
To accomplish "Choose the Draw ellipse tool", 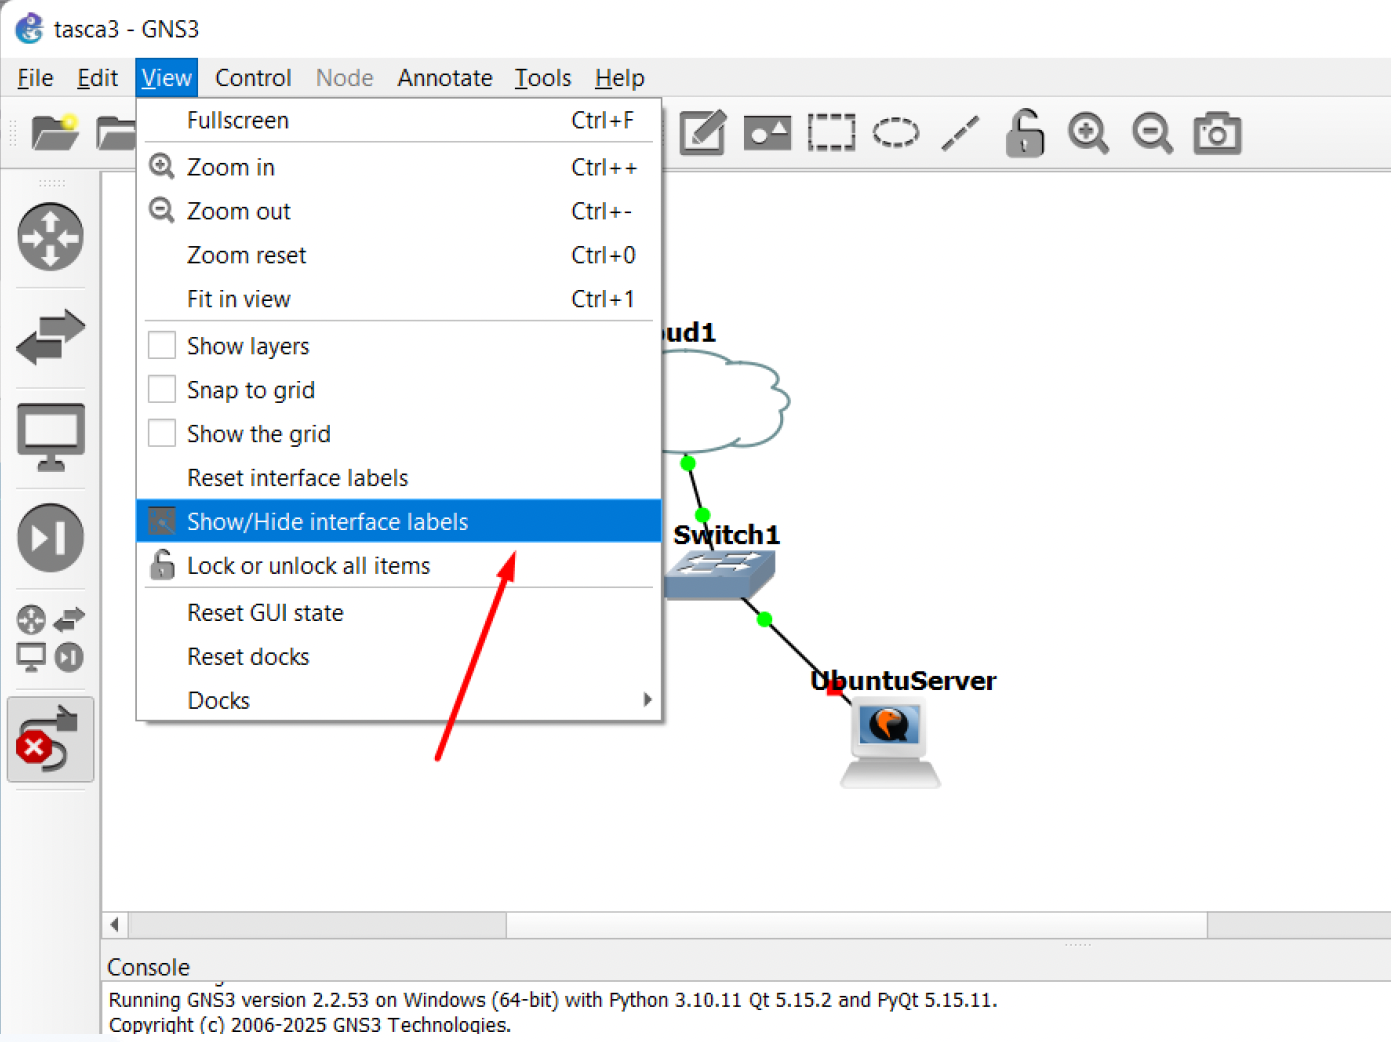I will point(895,133).
